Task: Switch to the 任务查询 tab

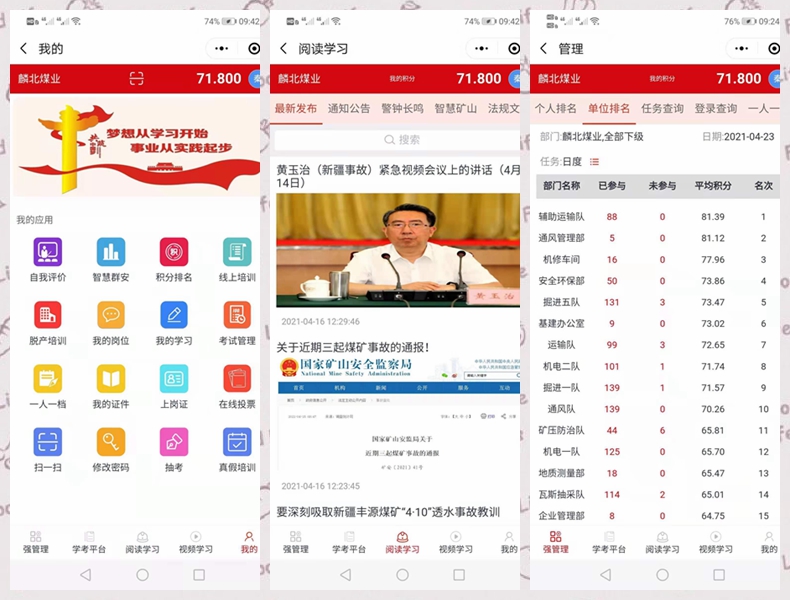Action: [662, 109]
